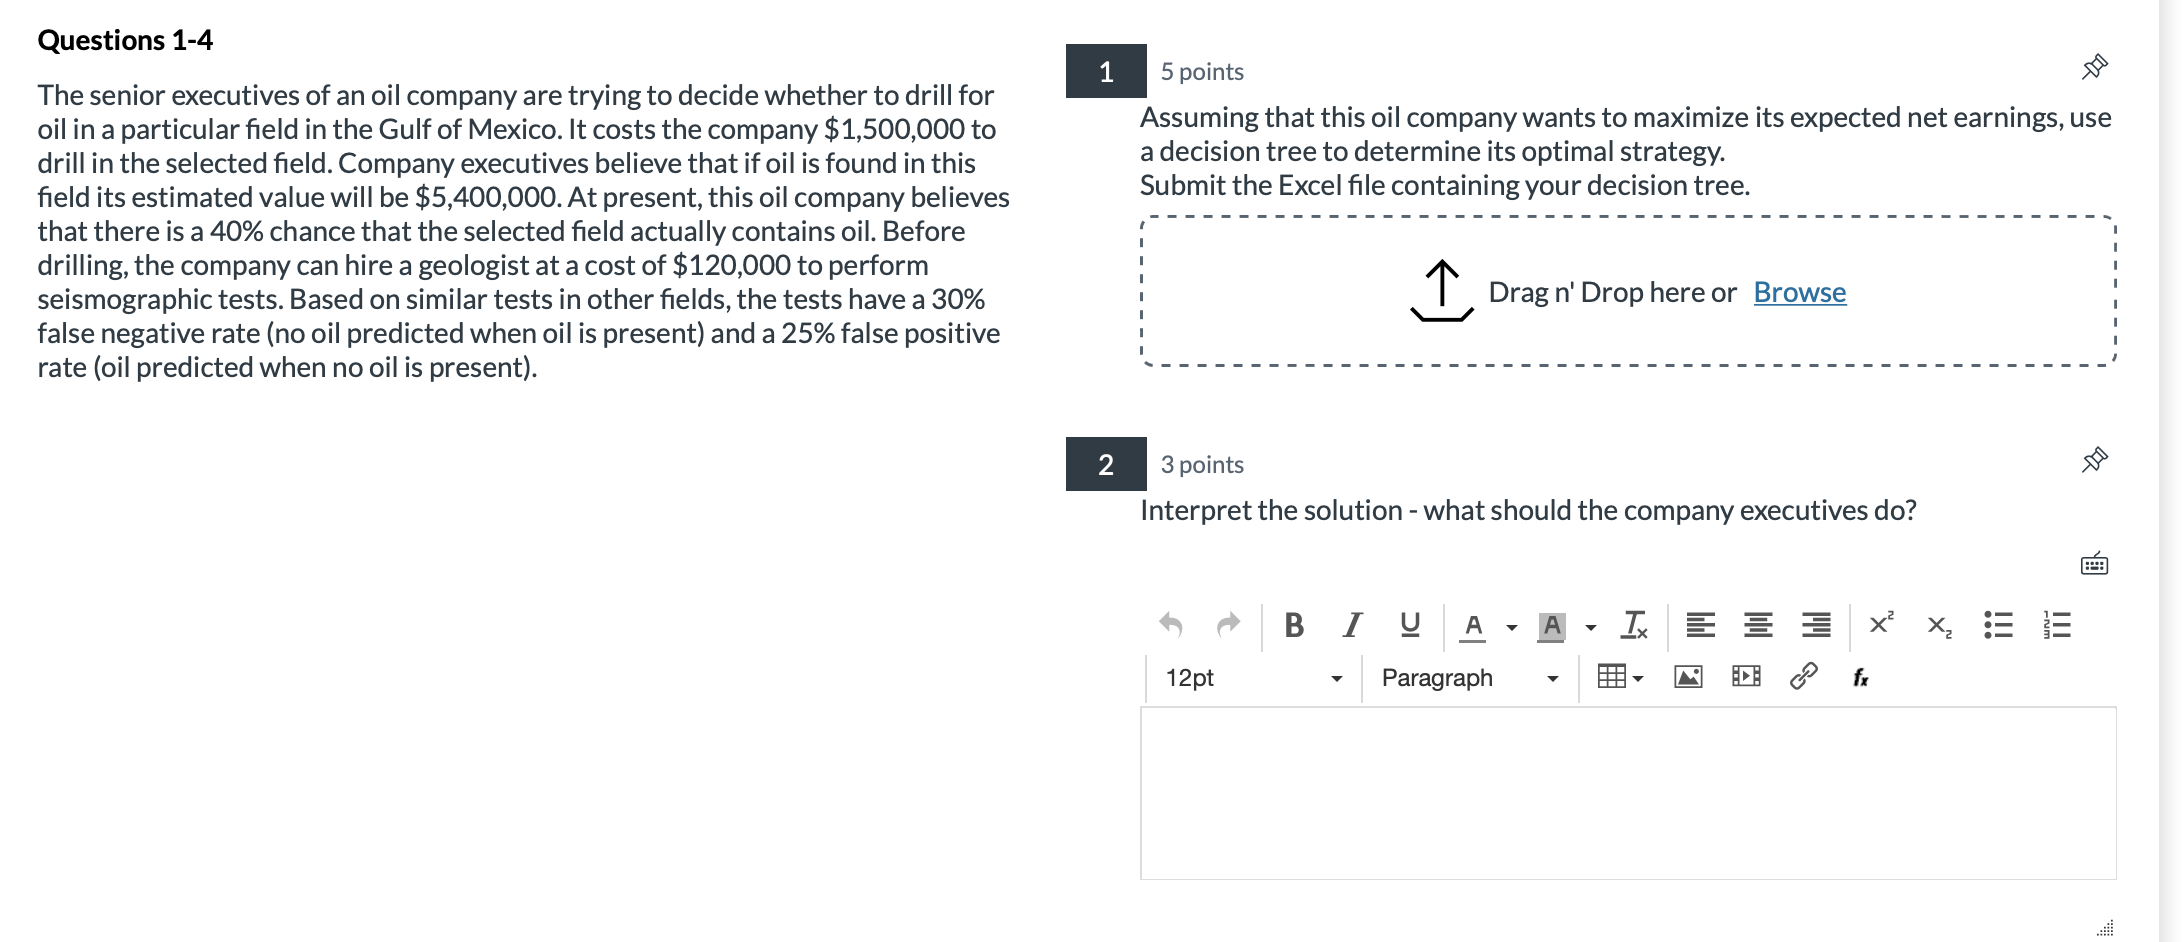Insert a hyperlink using the link icon

(1805, 677)
